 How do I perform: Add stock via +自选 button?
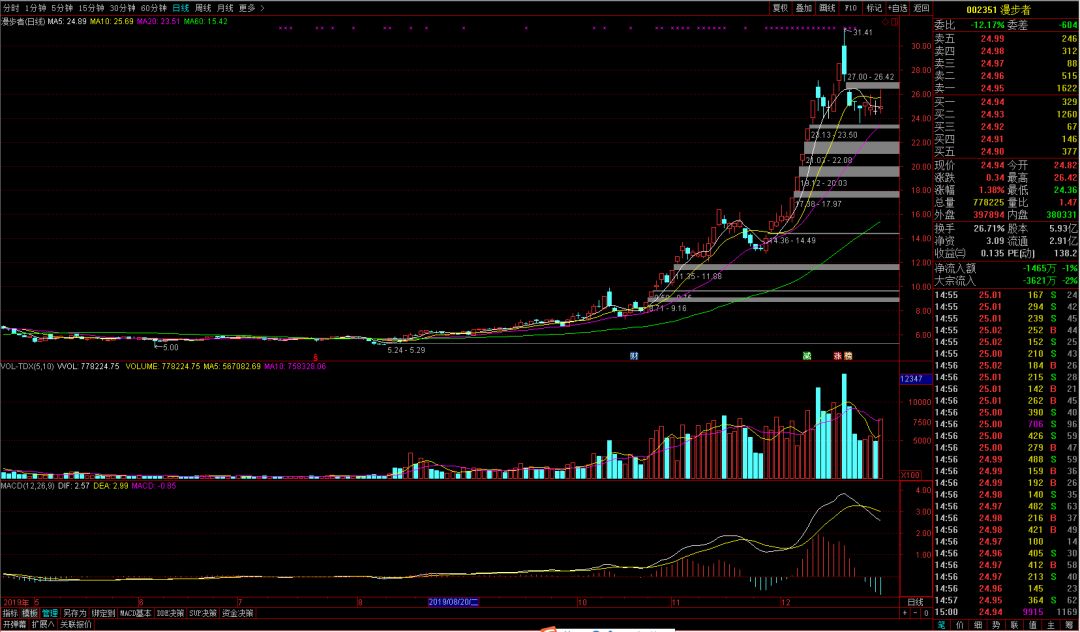897,8
